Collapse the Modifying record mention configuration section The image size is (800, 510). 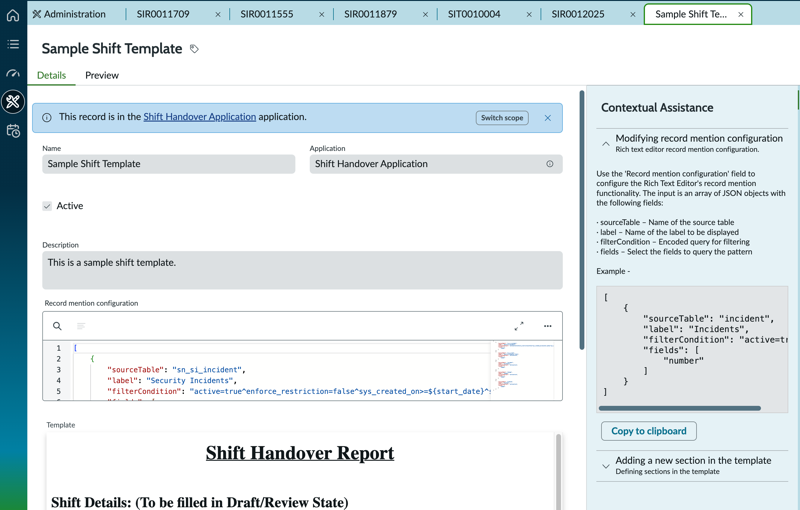point(606,144)
